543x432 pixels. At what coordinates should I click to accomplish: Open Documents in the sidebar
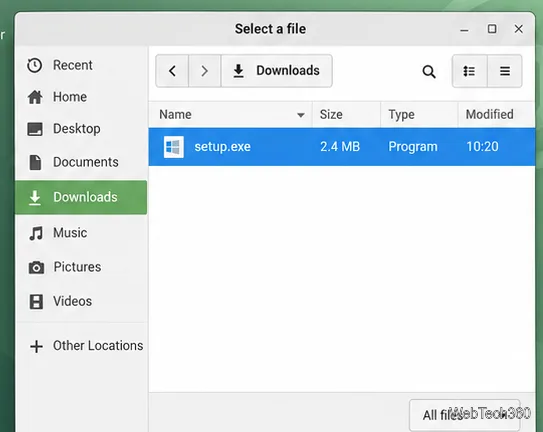(81, 162)
